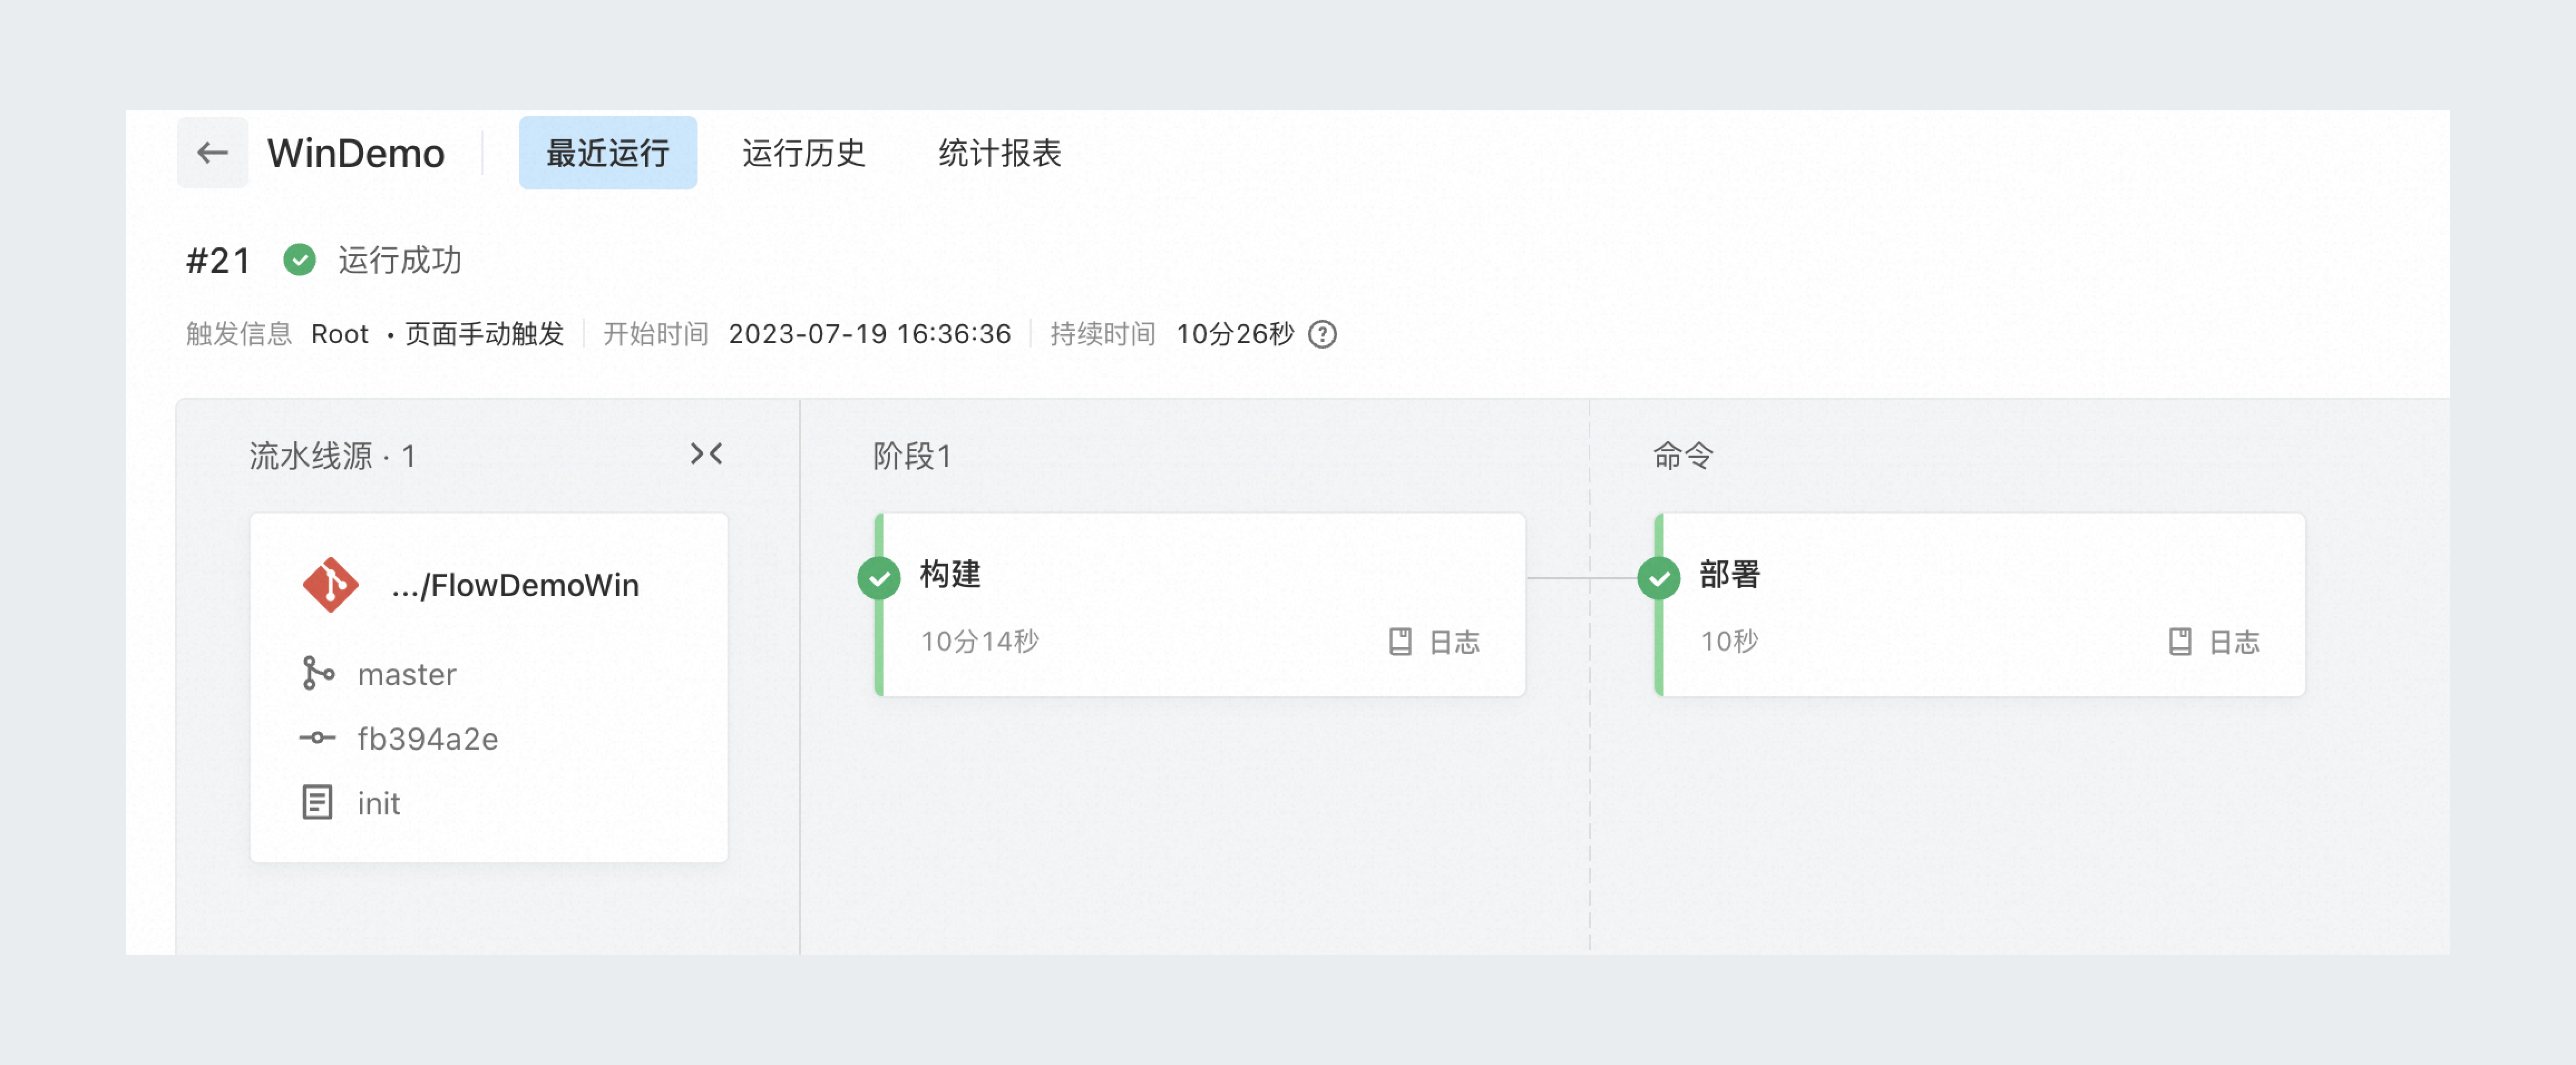Click the 运行成功 status text
2576x1065 pixels.
399,260
